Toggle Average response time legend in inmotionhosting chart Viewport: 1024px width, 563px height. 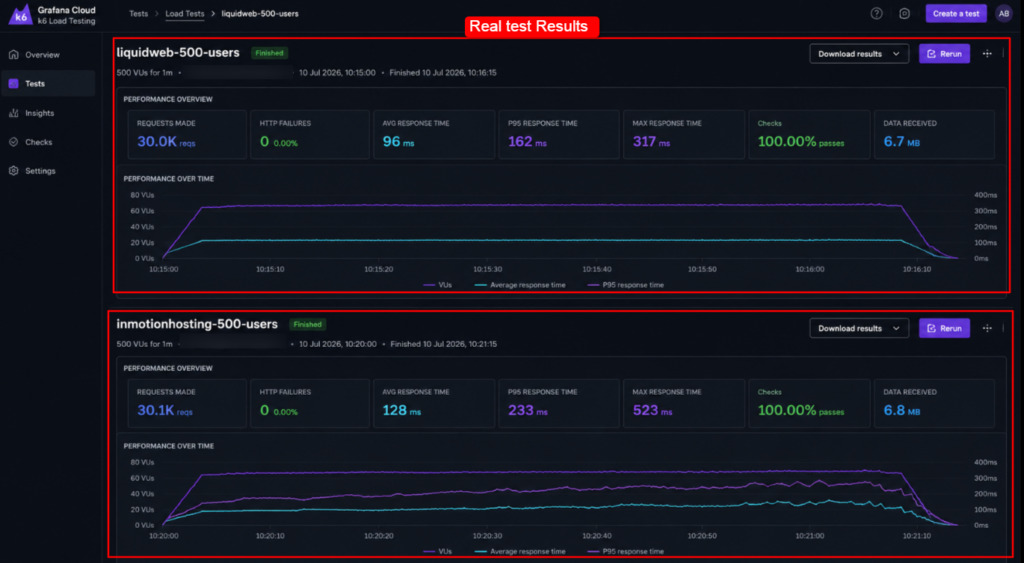tap(520, 551)
